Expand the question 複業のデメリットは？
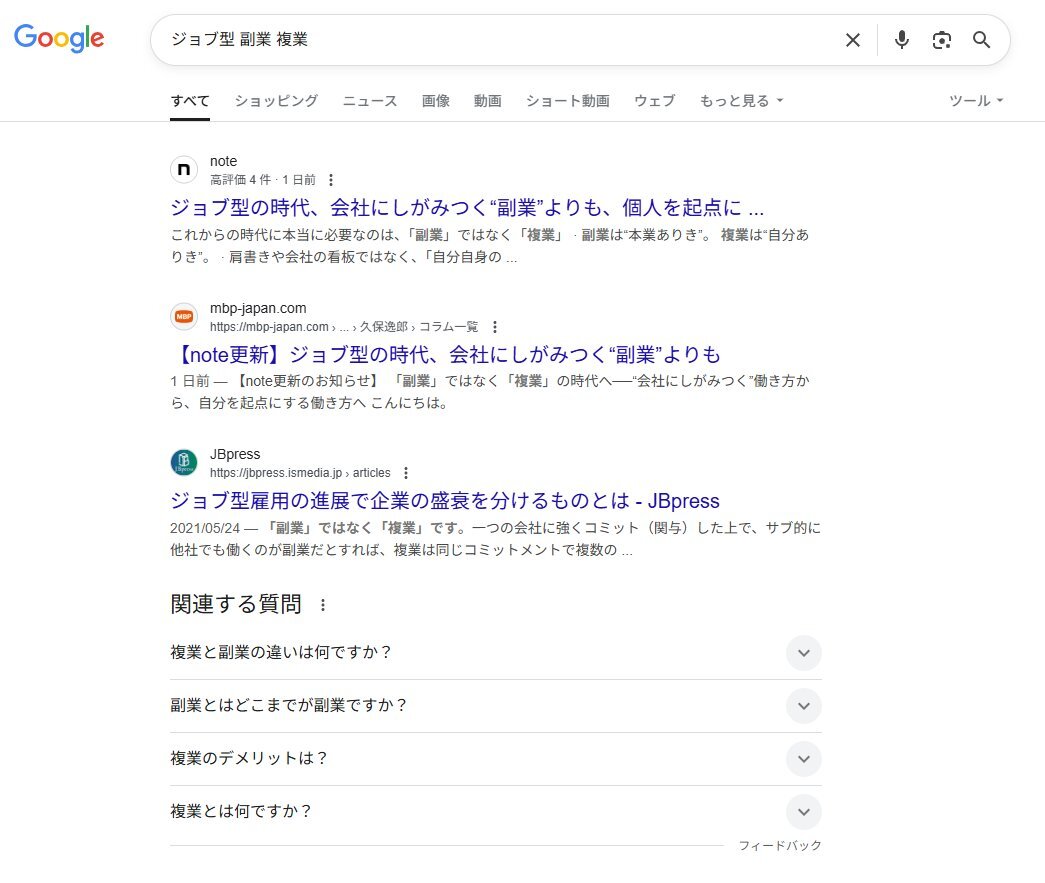The image size is (1045, 883). (x=496, y=758)
